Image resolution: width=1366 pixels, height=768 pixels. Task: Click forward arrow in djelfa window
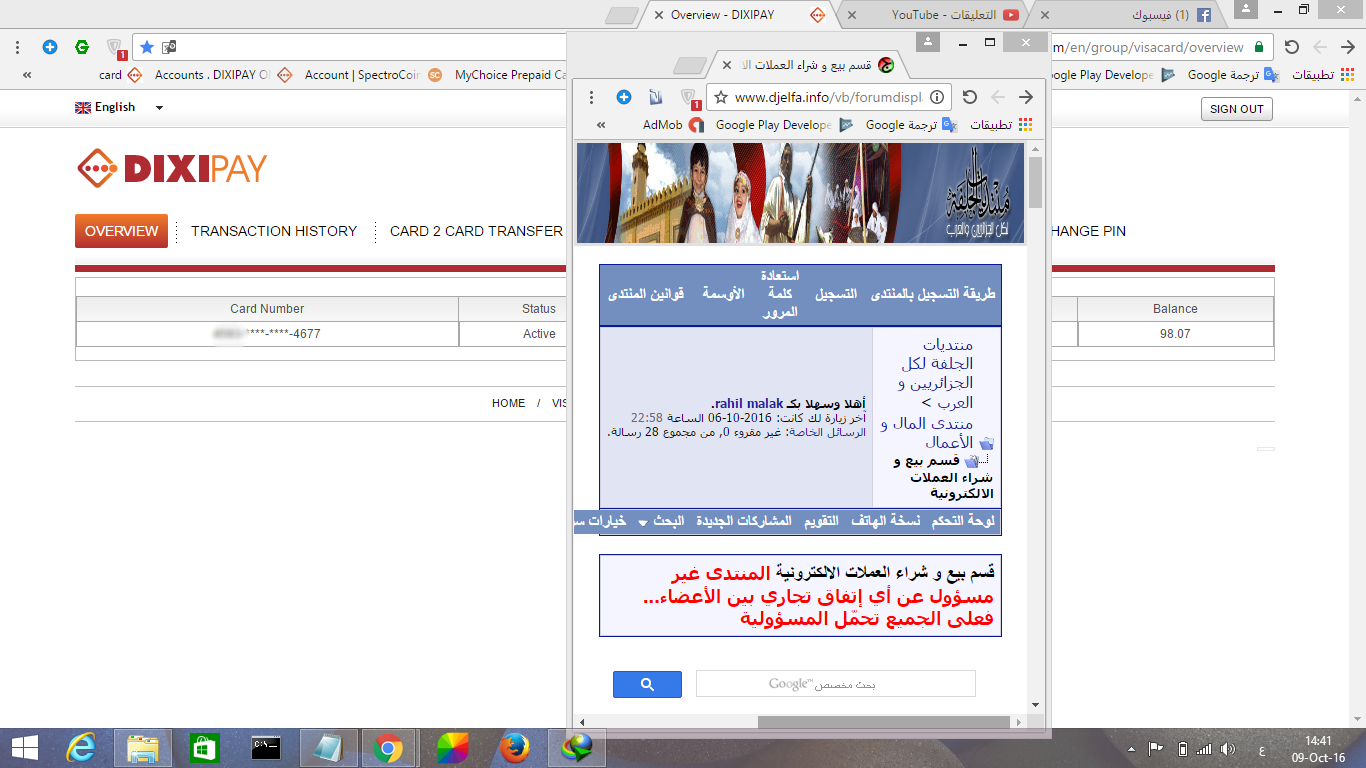(1025, 97)
